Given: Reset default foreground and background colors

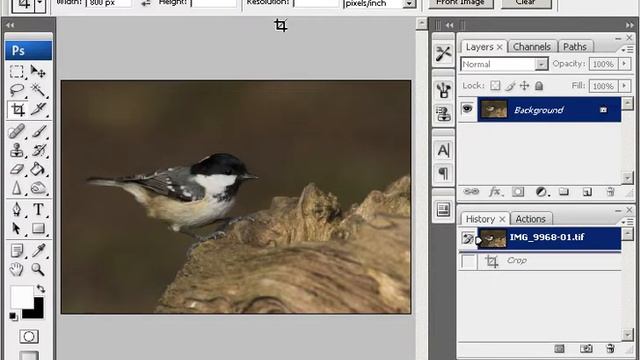Looking at the screenshot, I should [13, 316].
